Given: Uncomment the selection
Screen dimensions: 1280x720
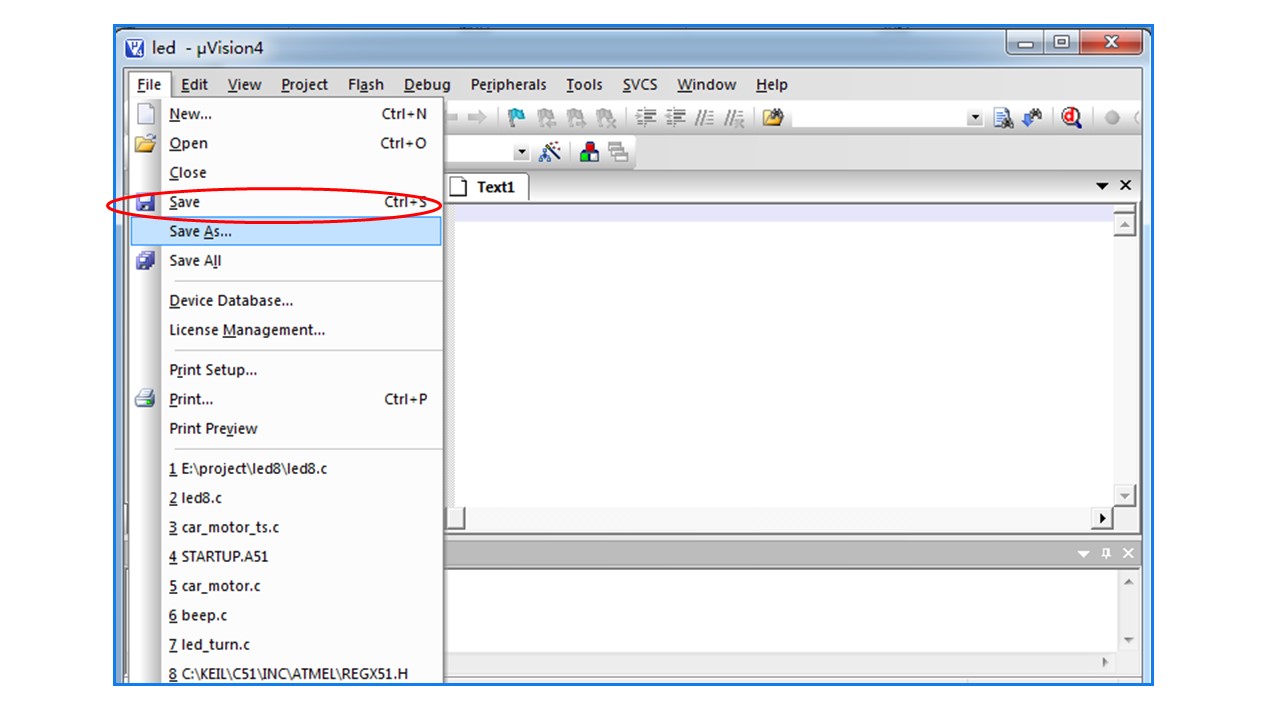Looking at the screenshot, I should [735, 118].
